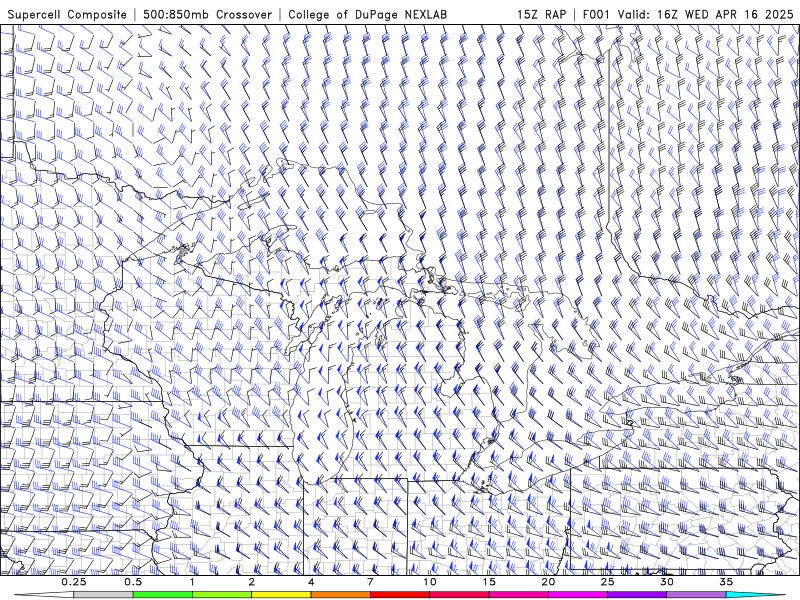Click the yellow-green 1–2 color segment

tap(222, 595)
